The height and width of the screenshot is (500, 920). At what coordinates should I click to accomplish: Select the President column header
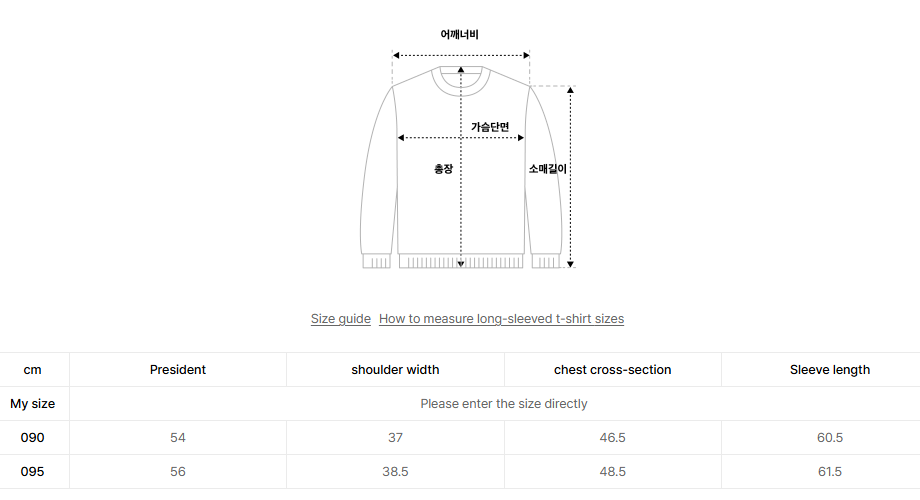[178, 370]
